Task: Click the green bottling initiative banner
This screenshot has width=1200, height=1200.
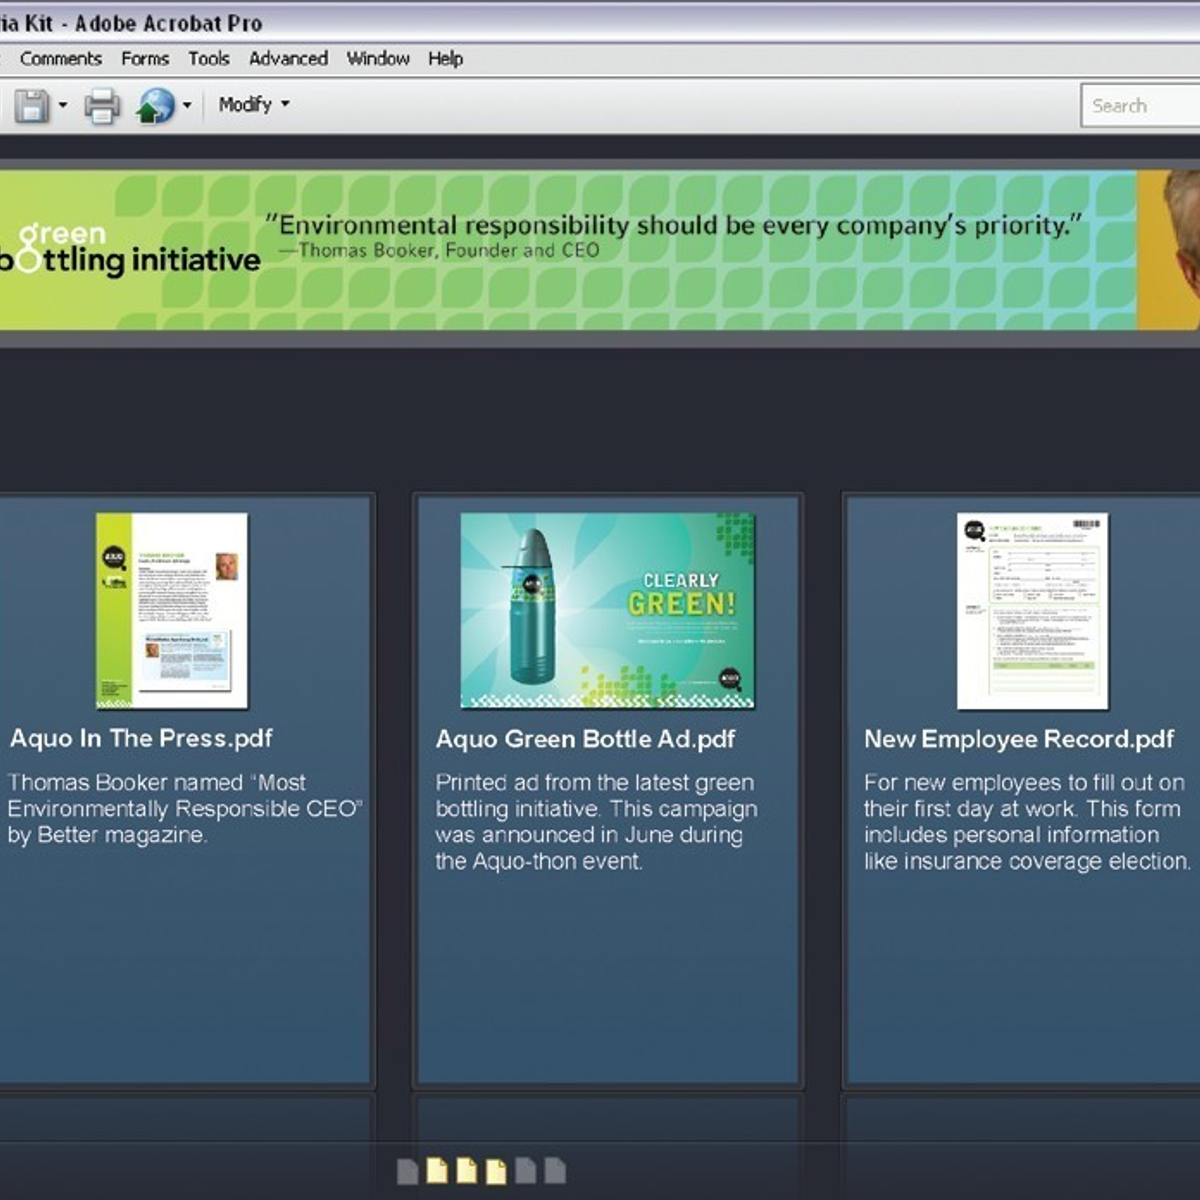Action: pos(600,250)
